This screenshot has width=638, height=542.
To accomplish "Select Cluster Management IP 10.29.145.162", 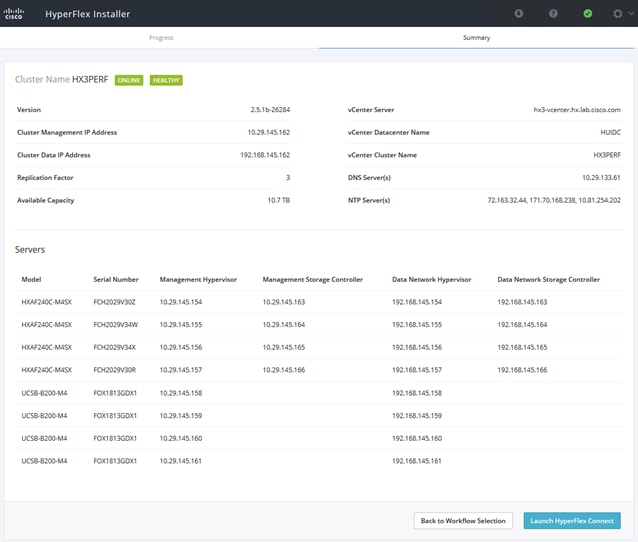I will tap(269, 132).
